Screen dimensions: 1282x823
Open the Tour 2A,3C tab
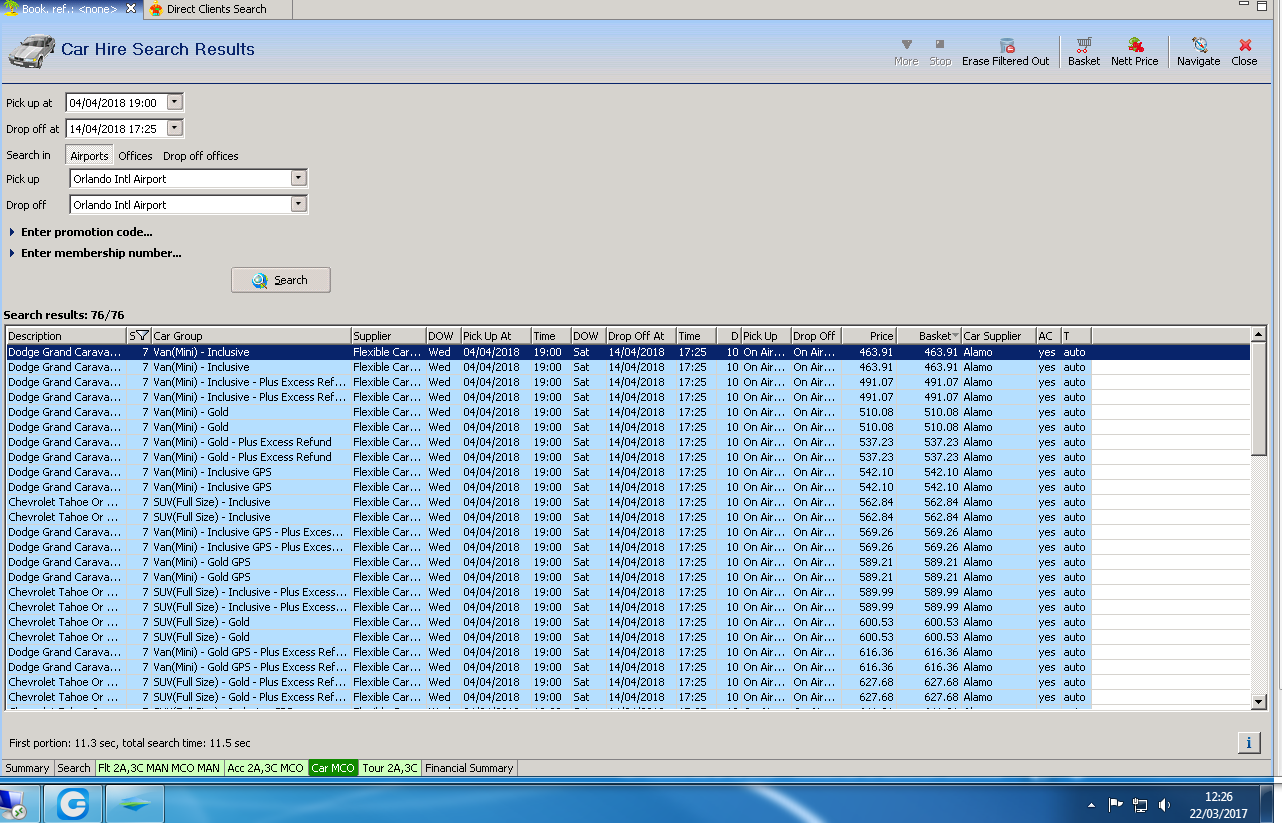(x=390, y=768)
